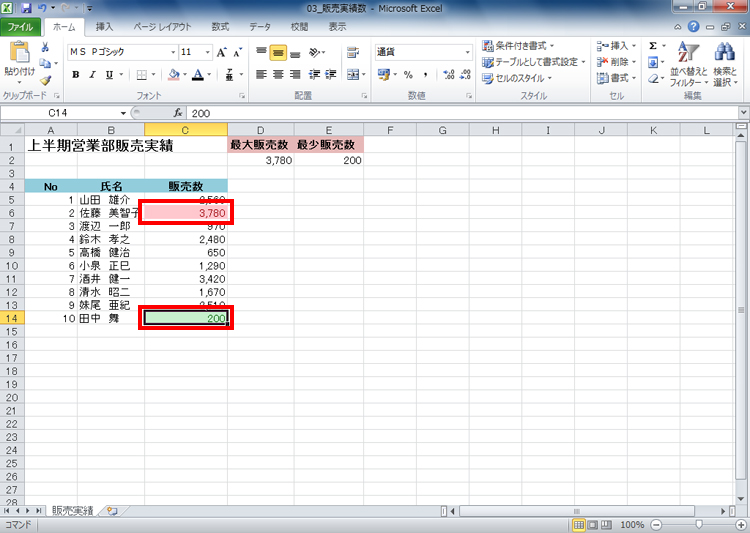Apply percent style
Image resolution: width=750 pixels, height=533 pixels.
[408, 74]
